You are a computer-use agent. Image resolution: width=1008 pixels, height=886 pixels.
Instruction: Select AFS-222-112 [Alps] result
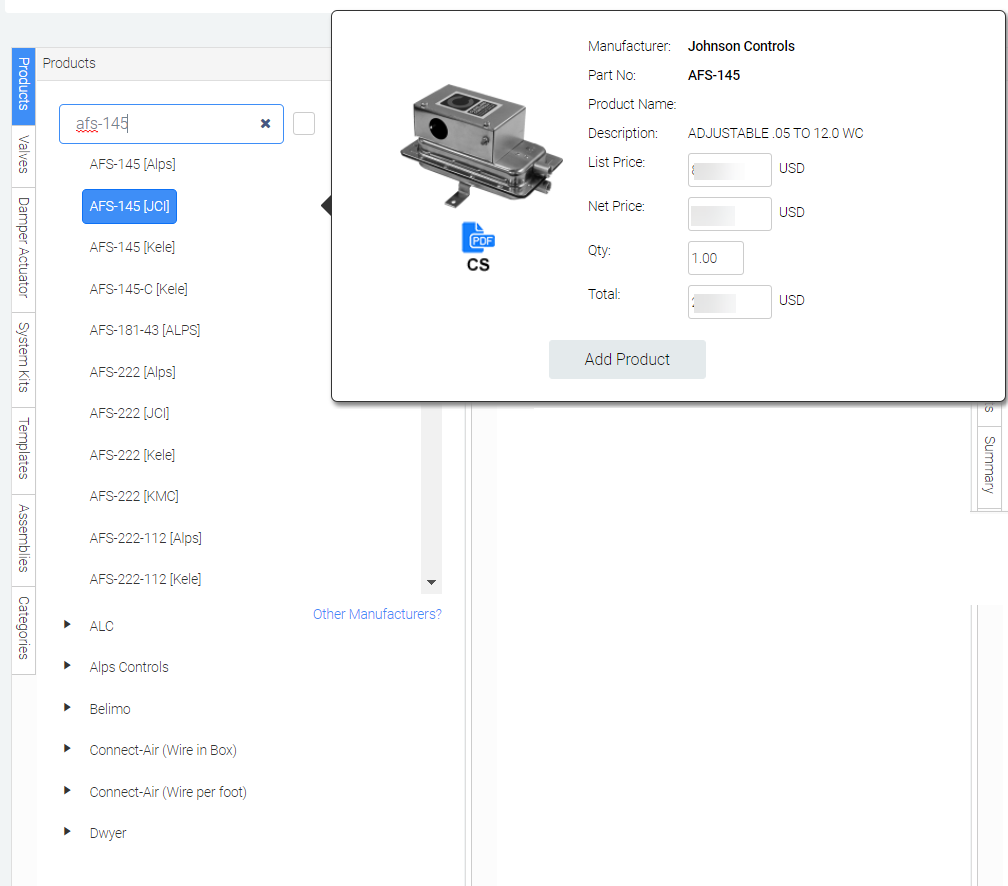tap(146, 538)
